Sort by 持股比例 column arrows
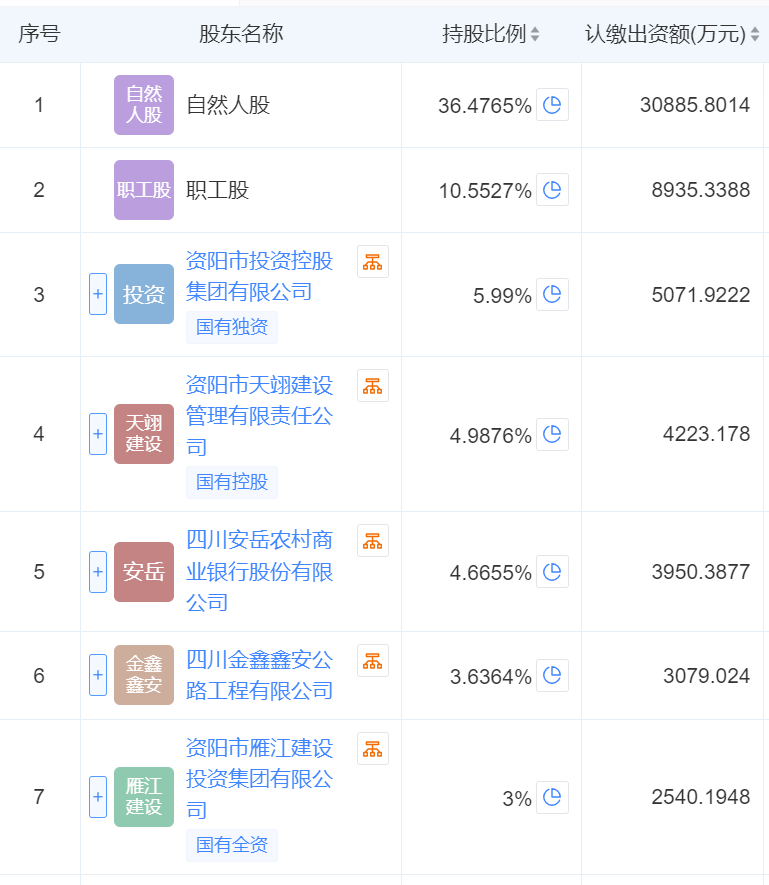The width and height of the screenshot is (769, 885). [535, 34]
